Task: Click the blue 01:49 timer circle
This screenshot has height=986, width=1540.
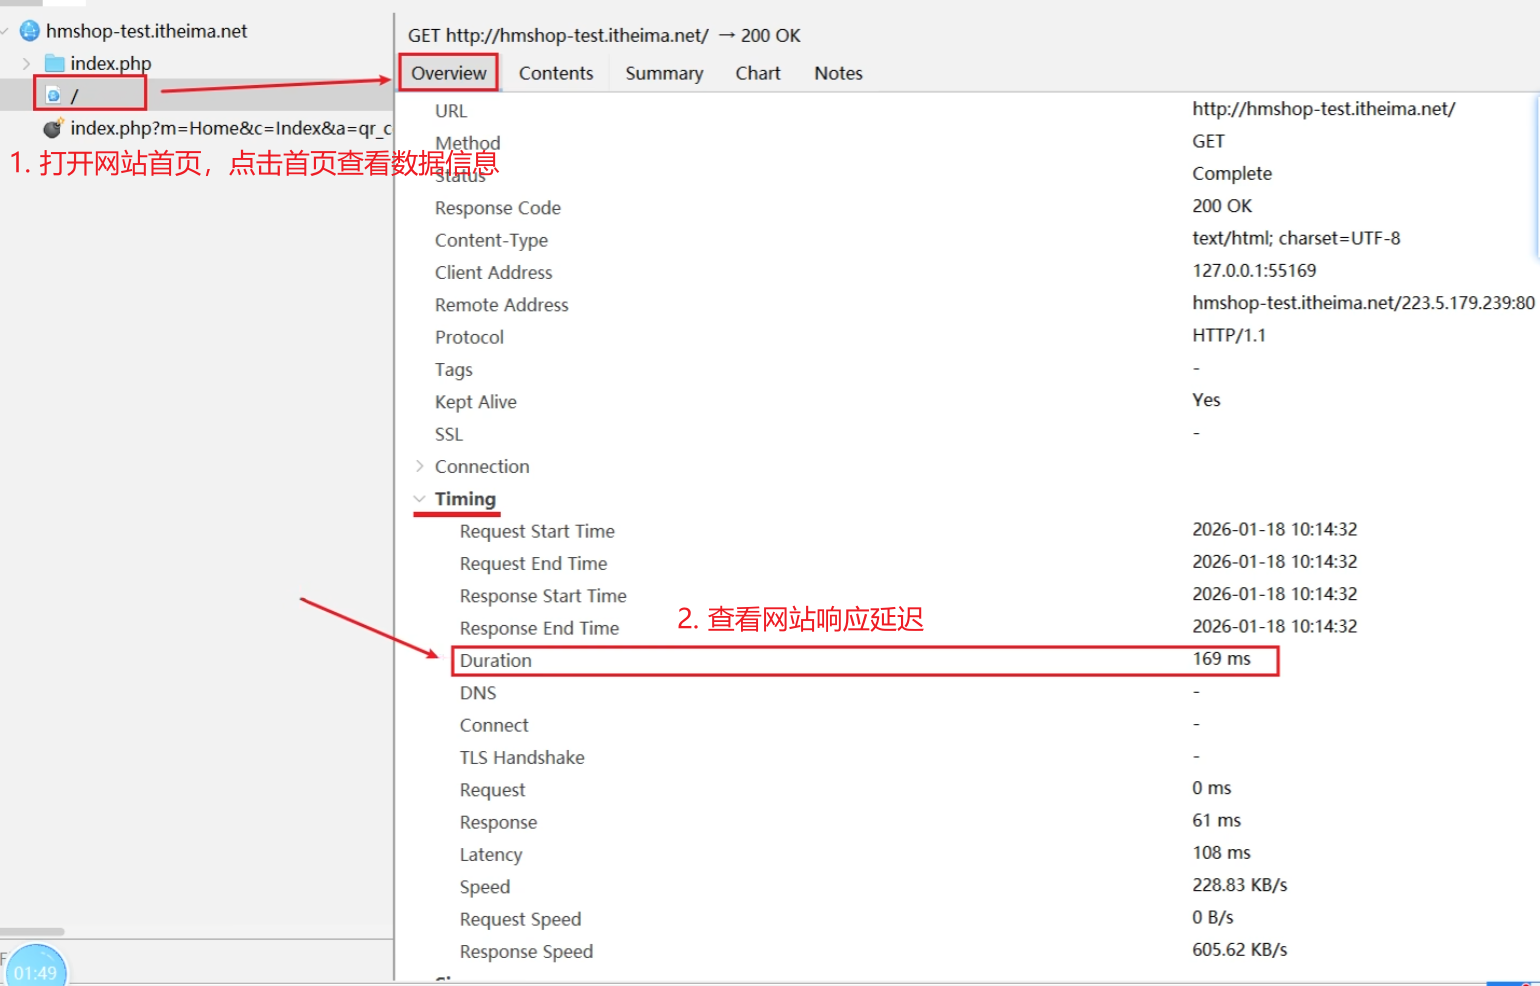Action: tap(36, 968)
